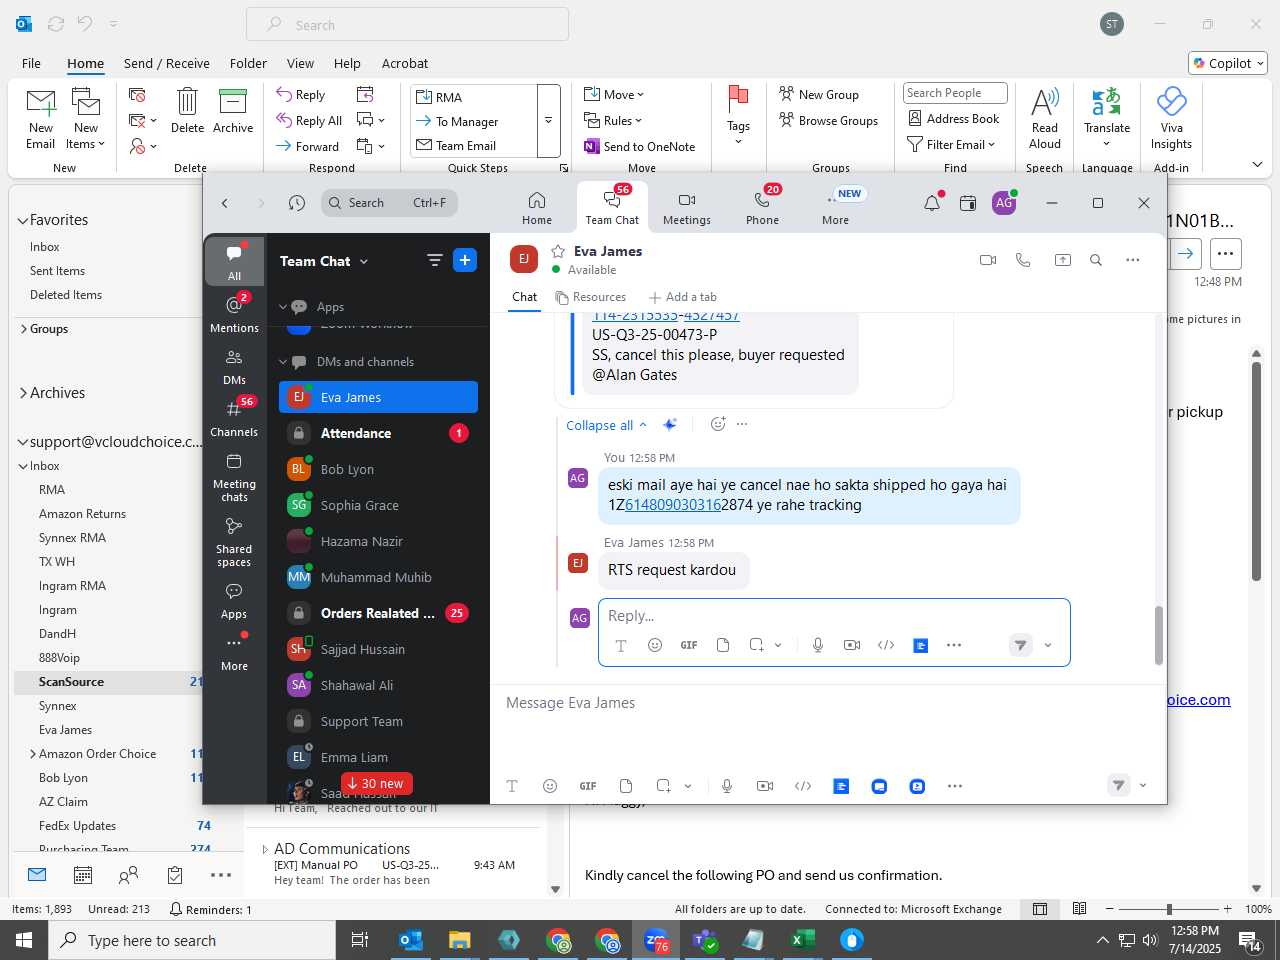Expand the Outlook Groups folder
This screenshot has height=960, width=1280.
tap(24, 329)
